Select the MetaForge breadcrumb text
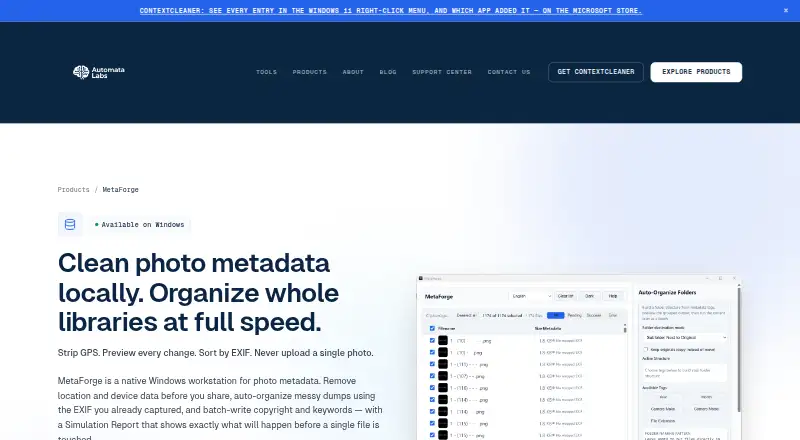 (120, 189)
